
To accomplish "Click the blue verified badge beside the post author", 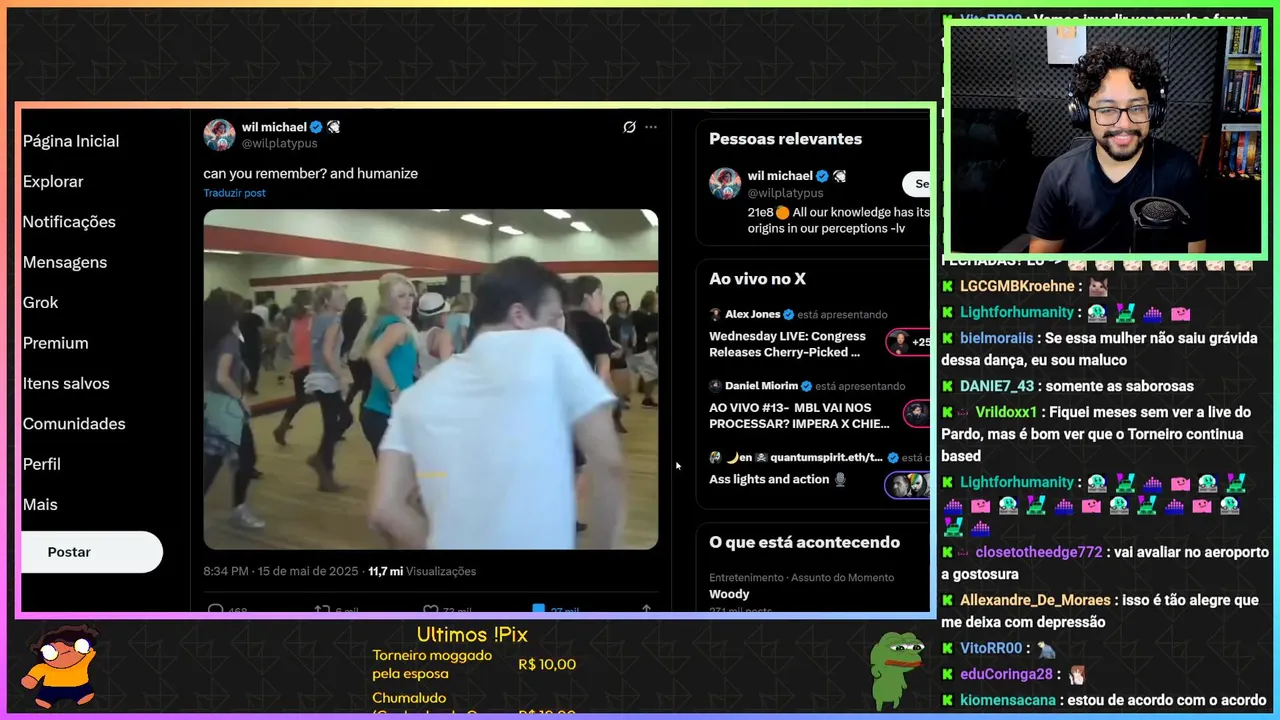I will click(x=316, y=127).
